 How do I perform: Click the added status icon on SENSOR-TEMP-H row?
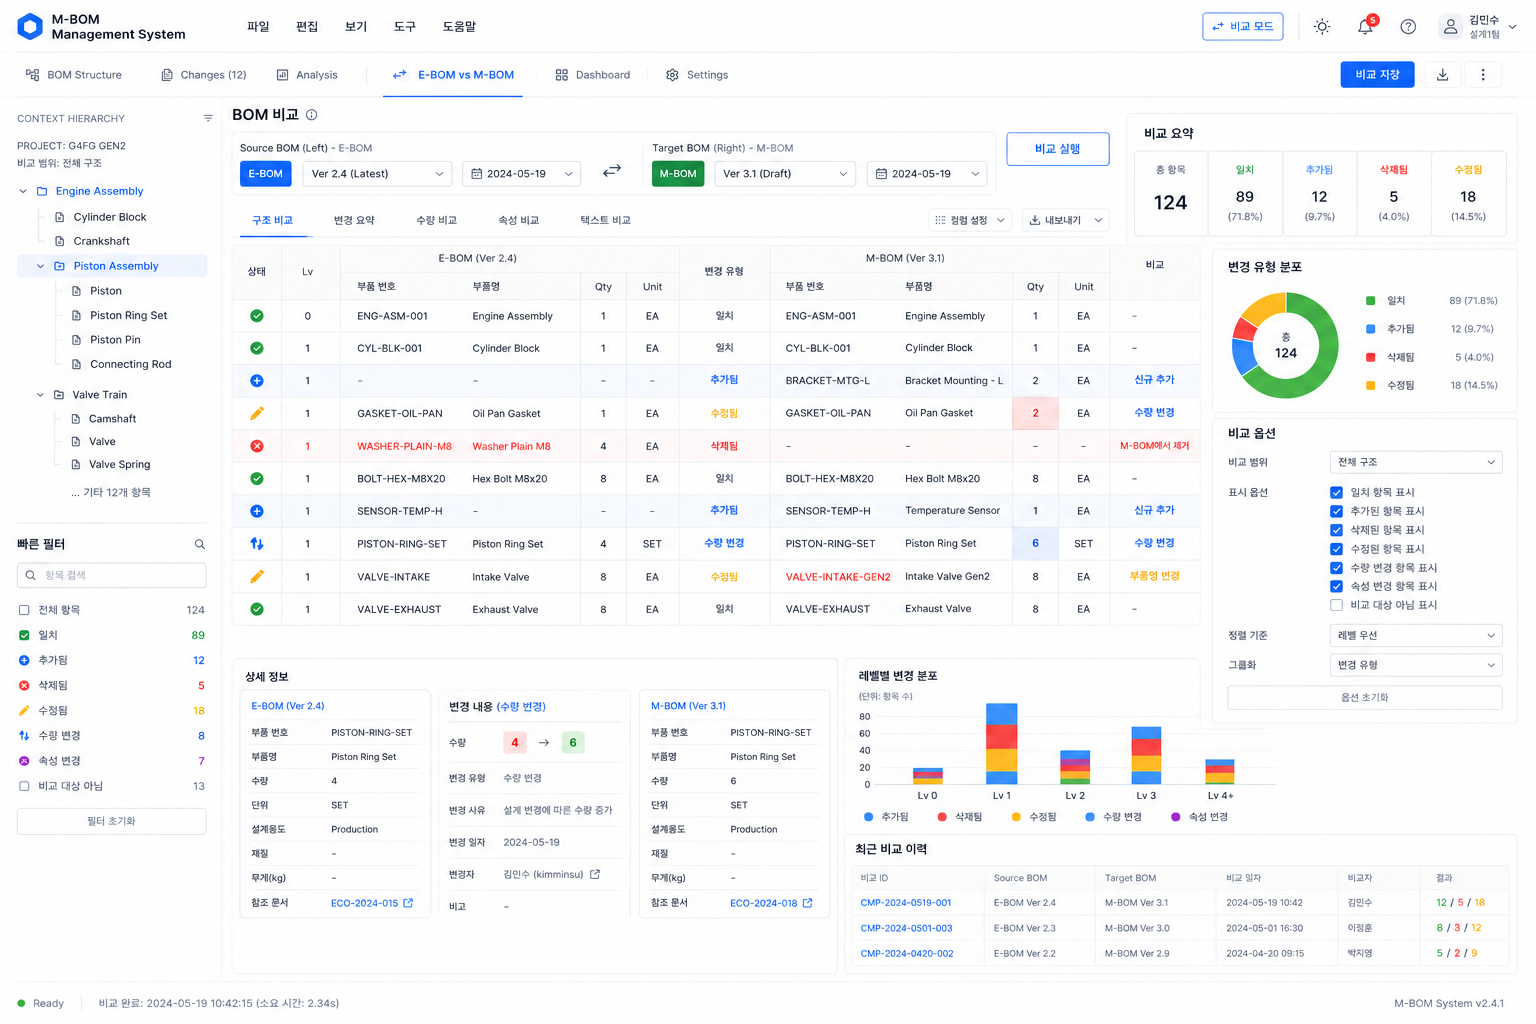tap(257, 511)
